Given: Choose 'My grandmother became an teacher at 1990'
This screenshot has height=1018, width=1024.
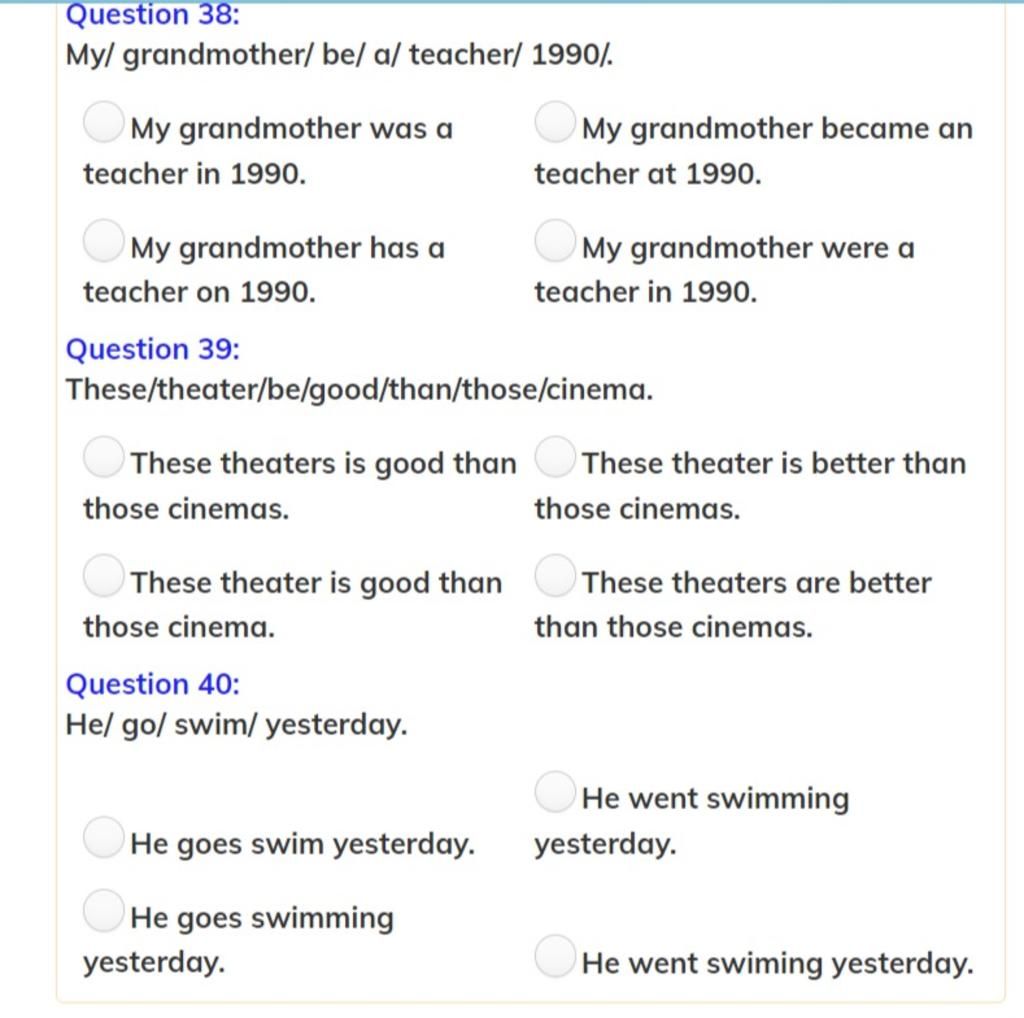Looking at the screenshot, I should pos(554,122).
